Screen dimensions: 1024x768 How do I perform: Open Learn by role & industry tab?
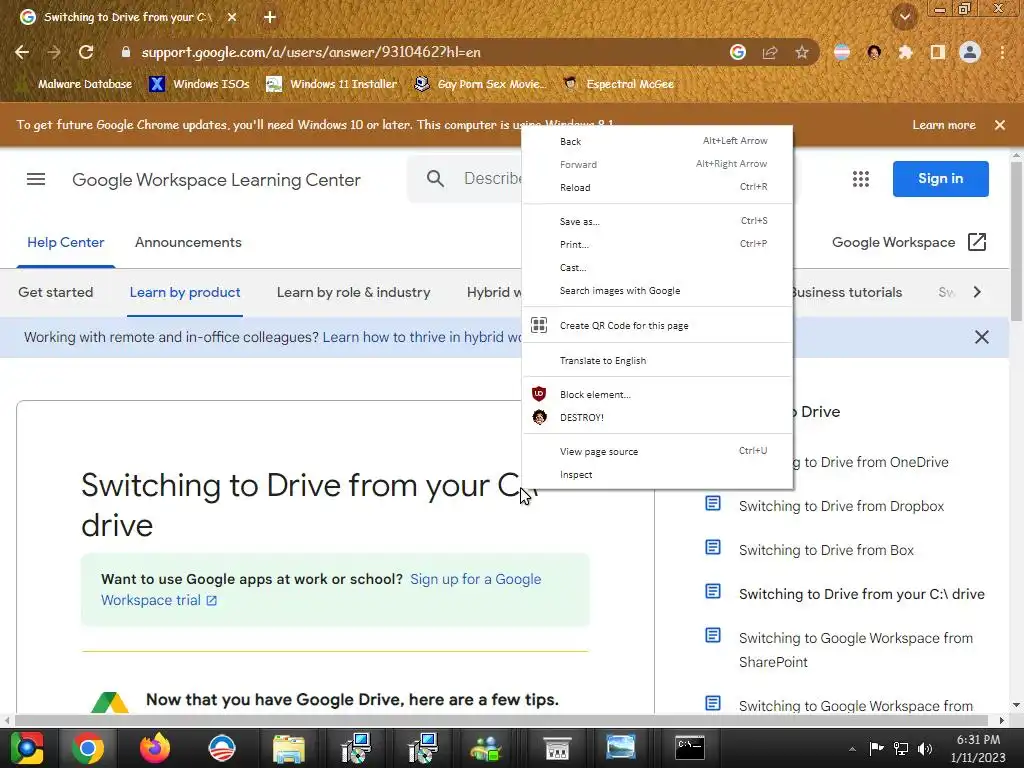pos(353,293)
